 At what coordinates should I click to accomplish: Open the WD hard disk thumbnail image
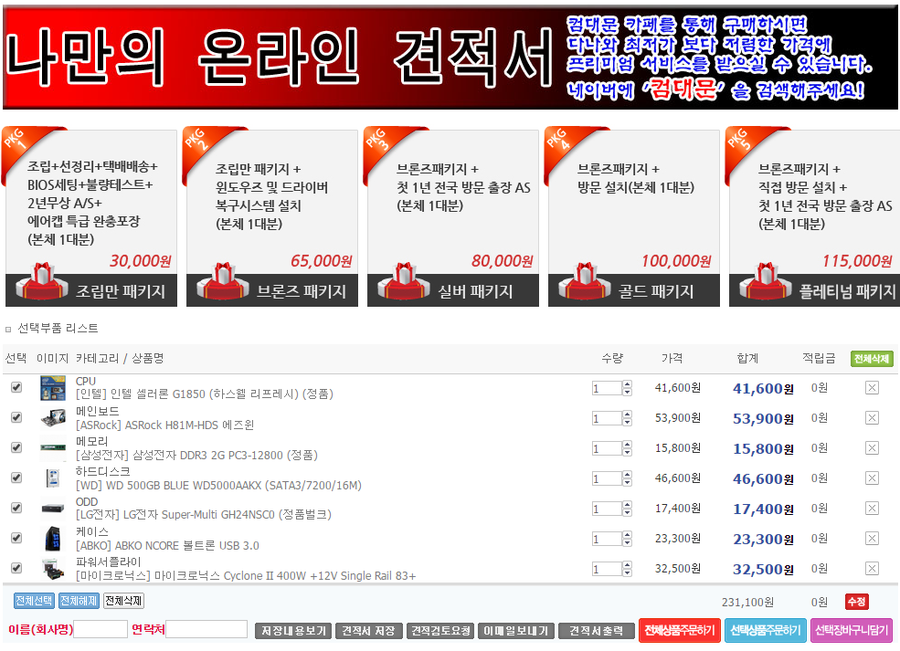[53, 478]
